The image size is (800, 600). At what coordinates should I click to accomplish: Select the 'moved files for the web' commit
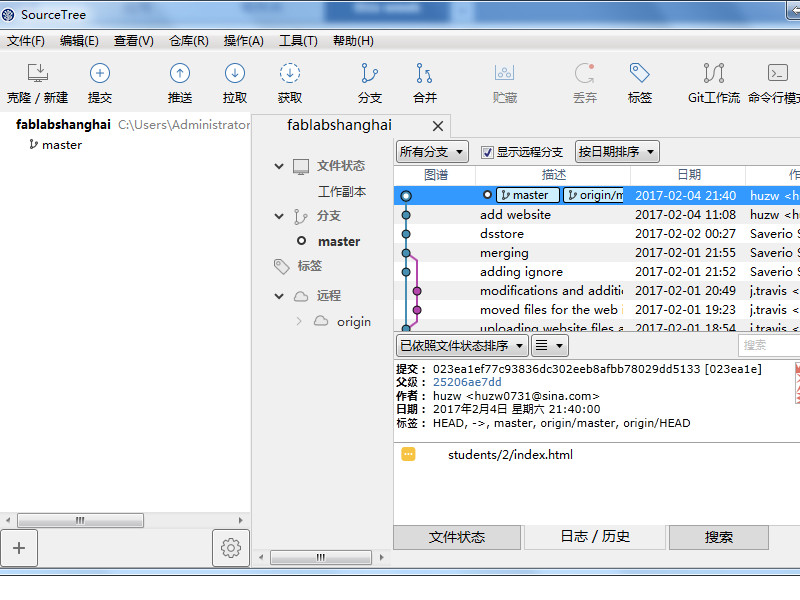pyautogui.click(x=597, y=310)
